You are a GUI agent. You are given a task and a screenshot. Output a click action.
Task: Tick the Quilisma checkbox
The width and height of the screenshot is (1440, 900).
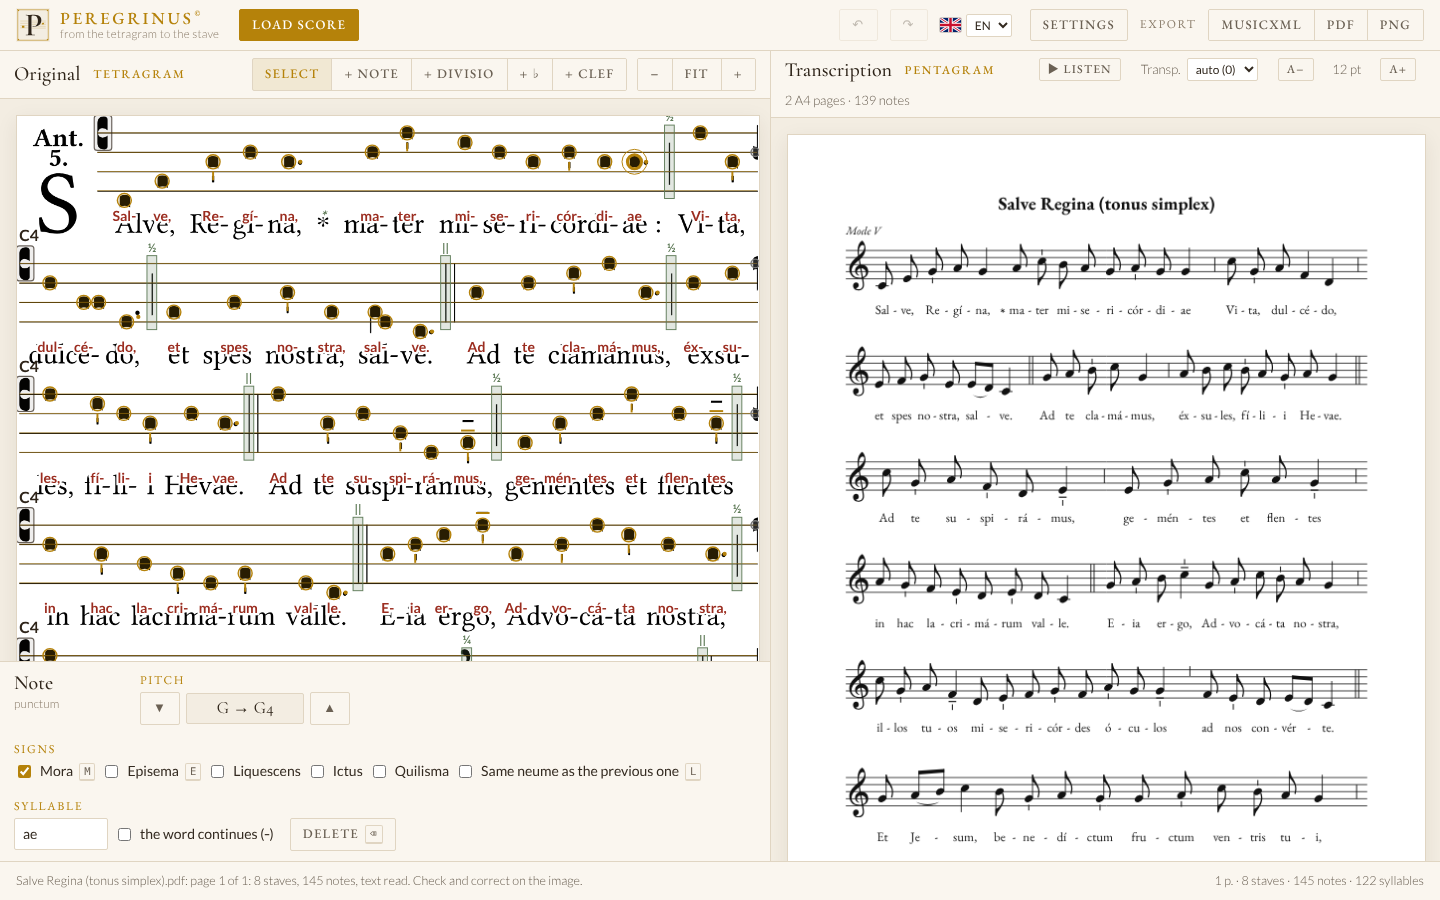(379, 771)
